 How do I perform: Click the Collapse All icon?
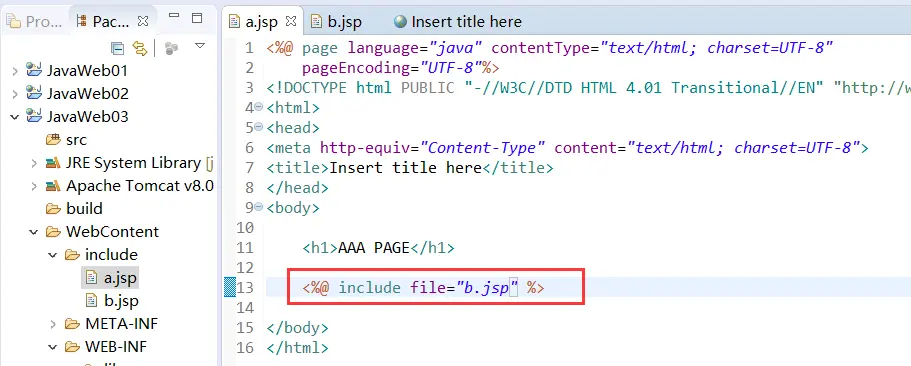click(117, 48)
